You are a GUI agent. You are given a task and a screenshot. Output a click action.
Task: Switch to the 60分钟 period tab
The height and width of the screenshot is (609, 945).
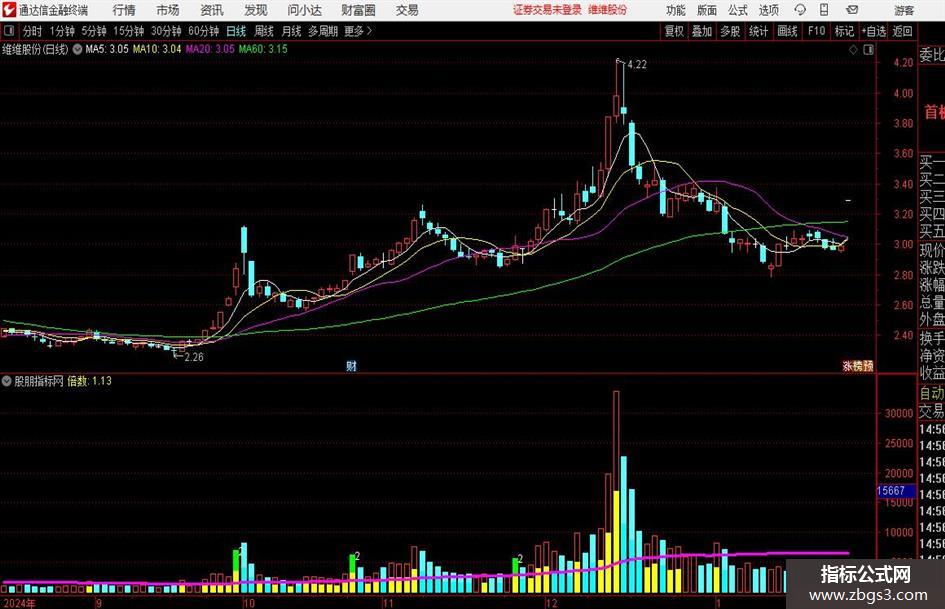tap(204, 31)
